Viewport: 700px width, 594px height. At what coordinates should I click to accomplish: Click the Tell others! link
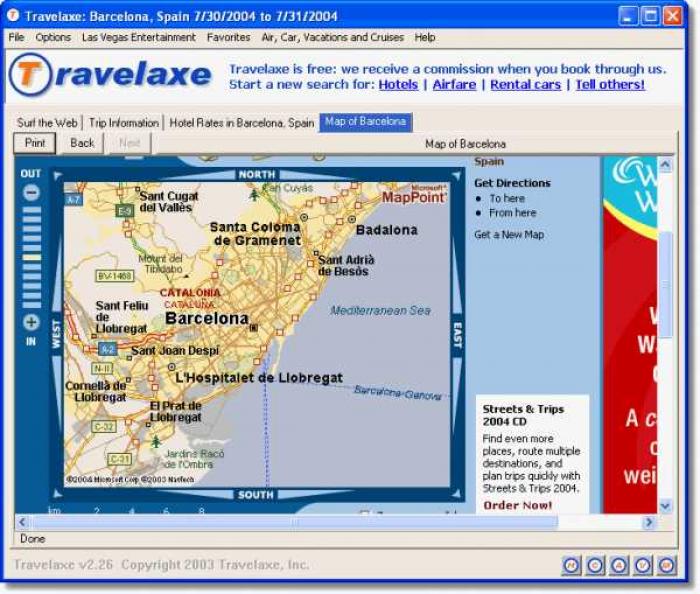click(610, 84)
